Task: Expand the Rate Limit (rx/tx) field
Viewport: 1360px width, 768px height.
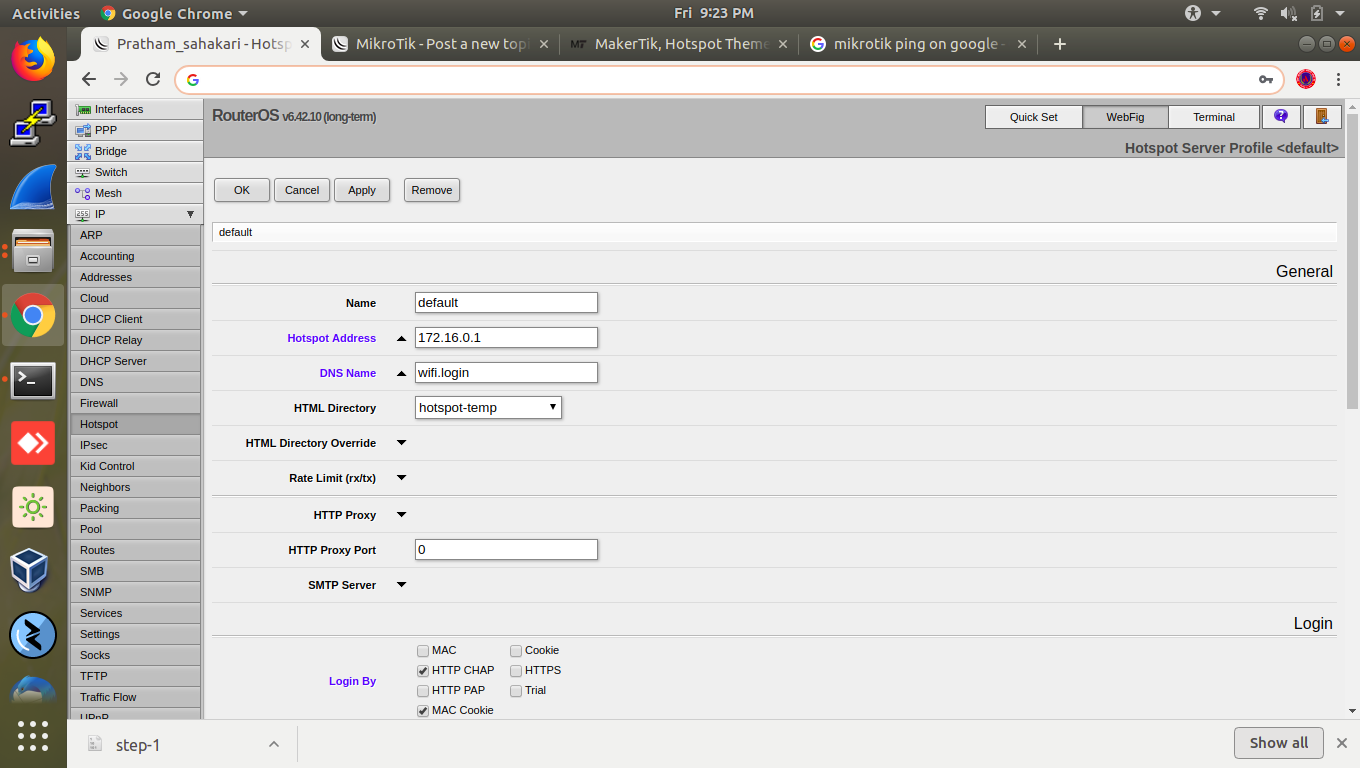Action: click(401, 478)
